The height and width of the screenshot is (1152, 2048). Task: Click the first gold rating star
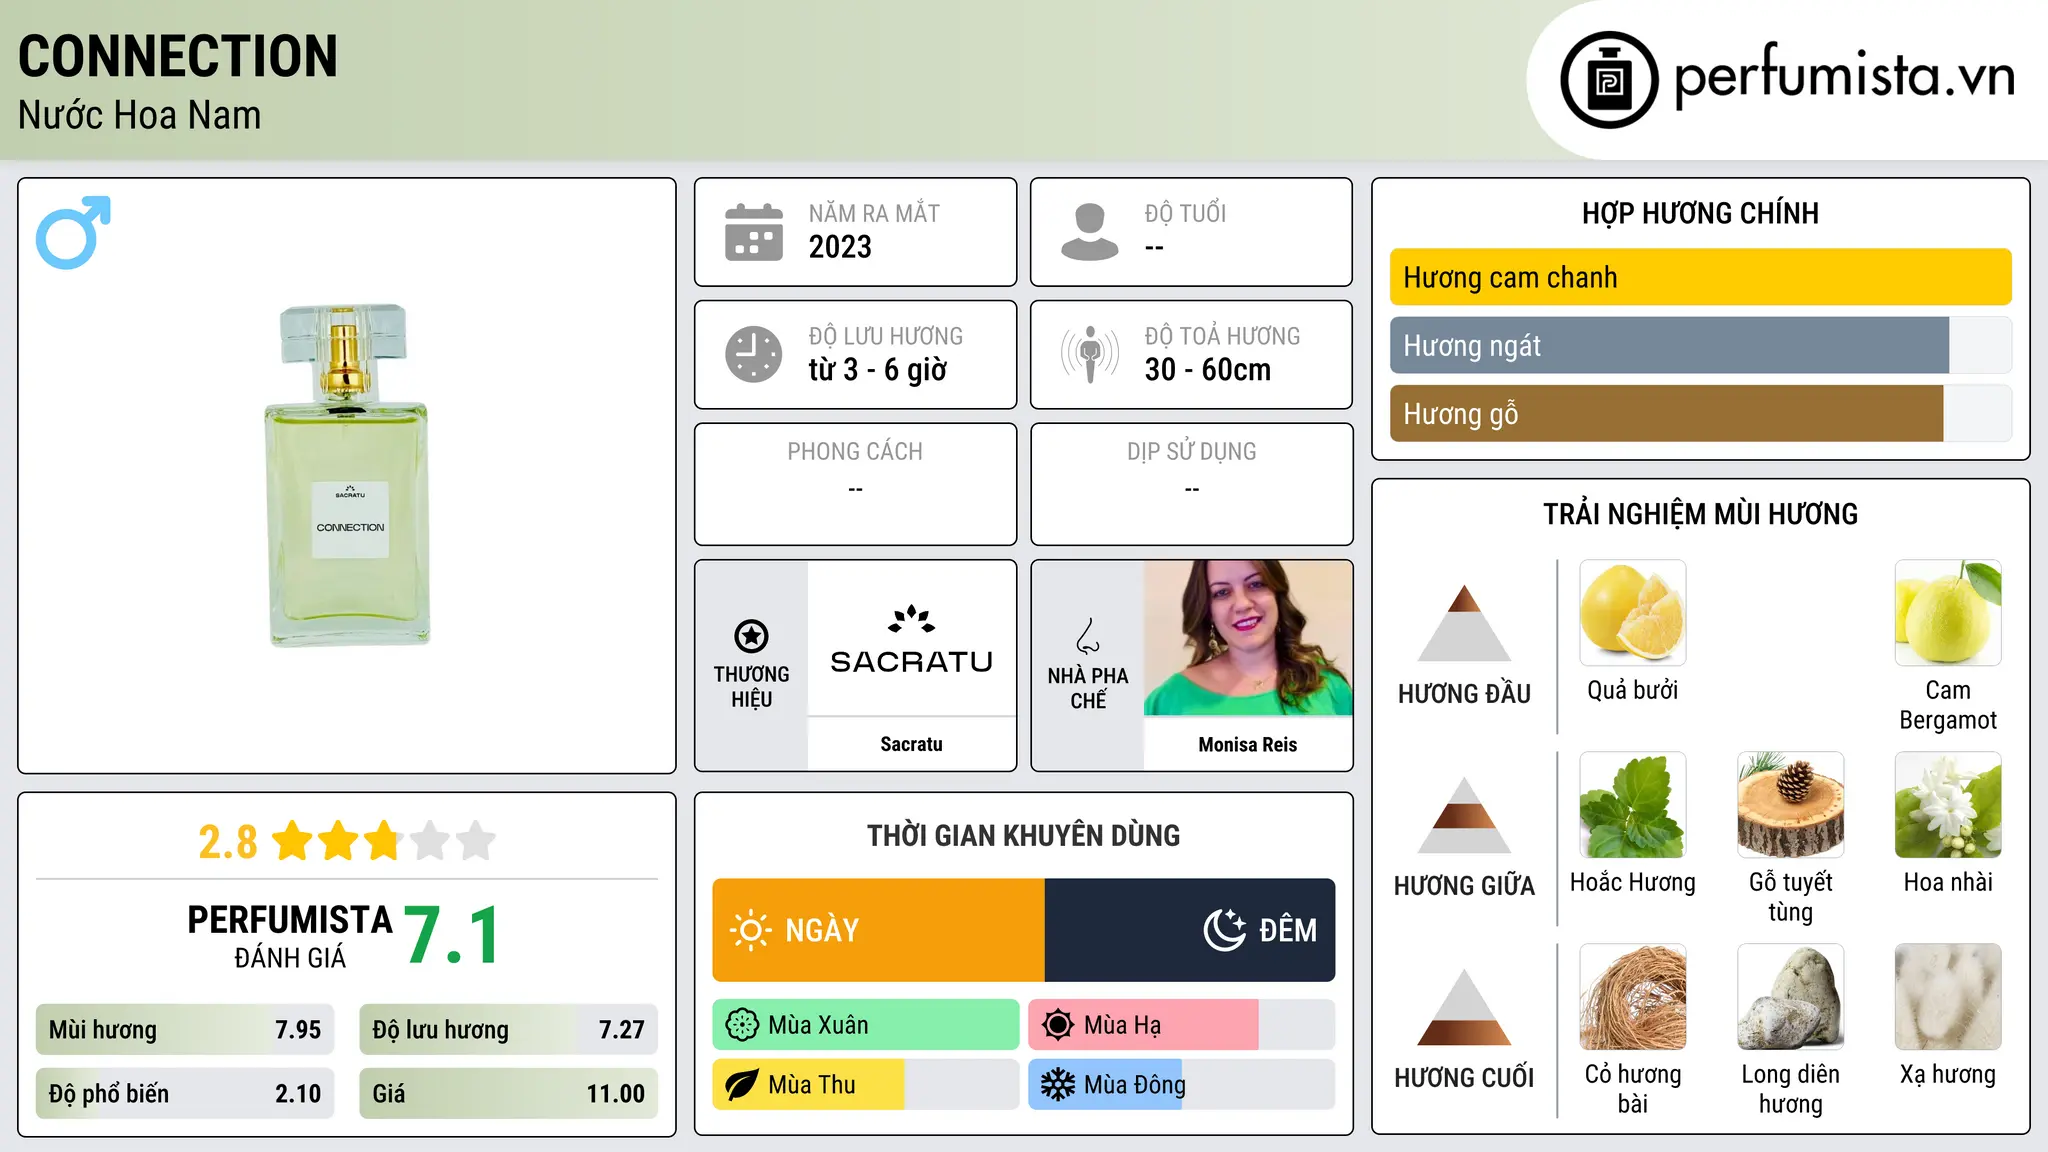tap(293, 841)
